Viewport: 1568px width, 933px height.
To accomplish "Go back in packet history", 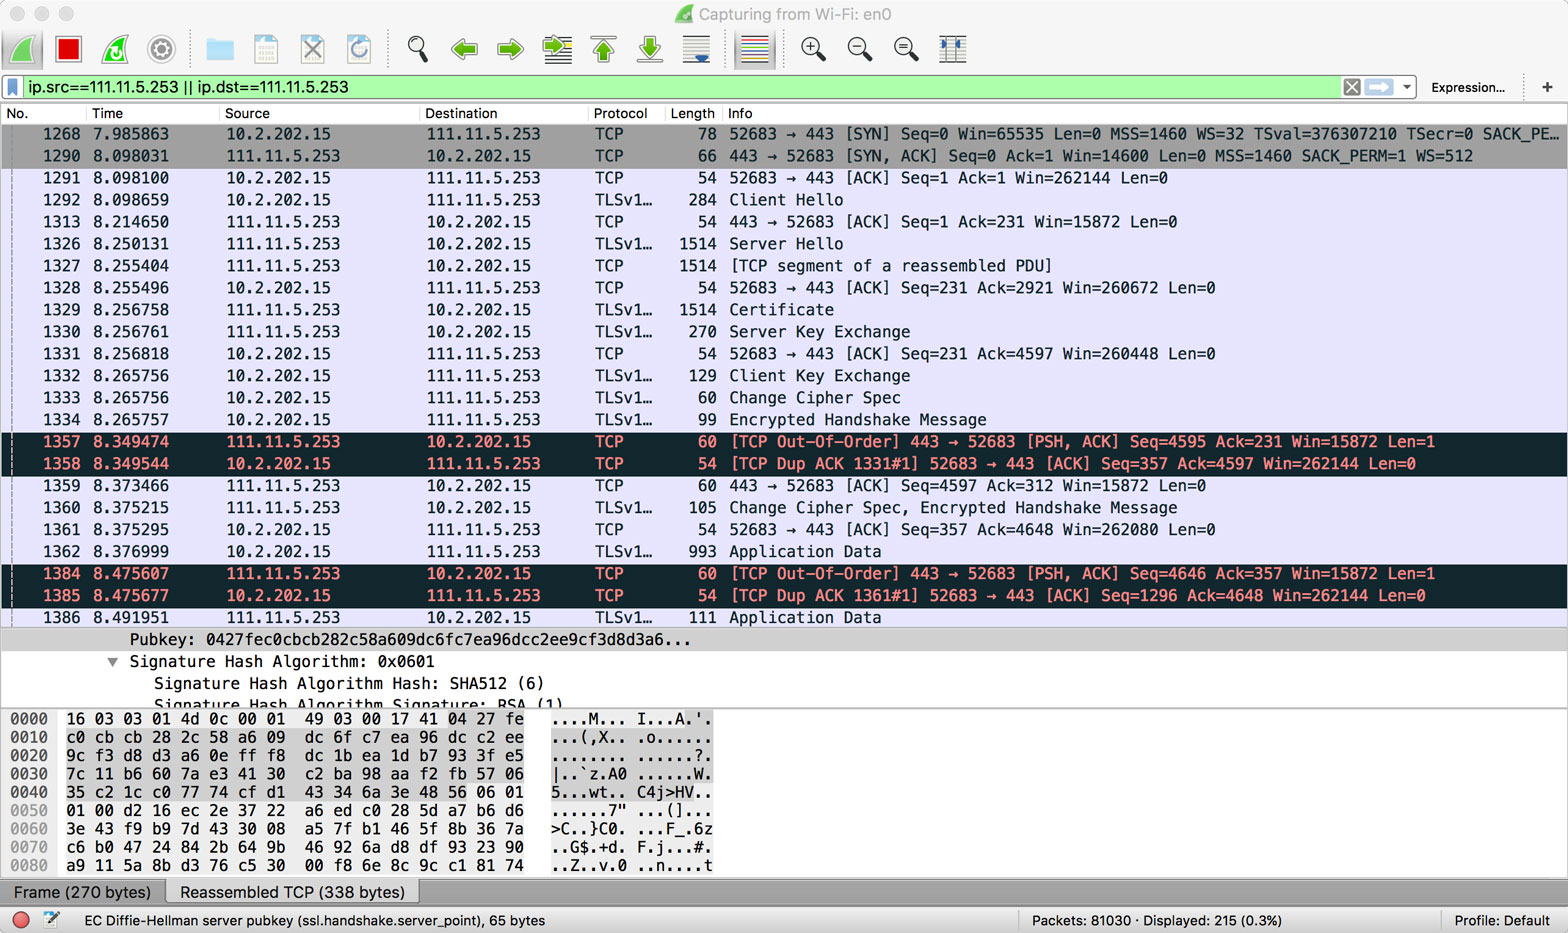I will tap(464, 49).
